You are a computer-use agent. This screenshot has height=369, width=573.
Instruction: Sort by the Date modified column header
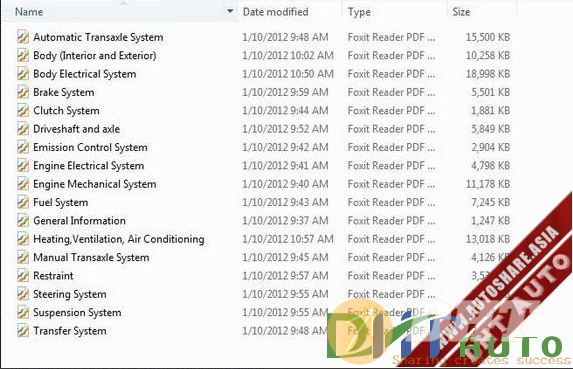(x=276, y=12)
